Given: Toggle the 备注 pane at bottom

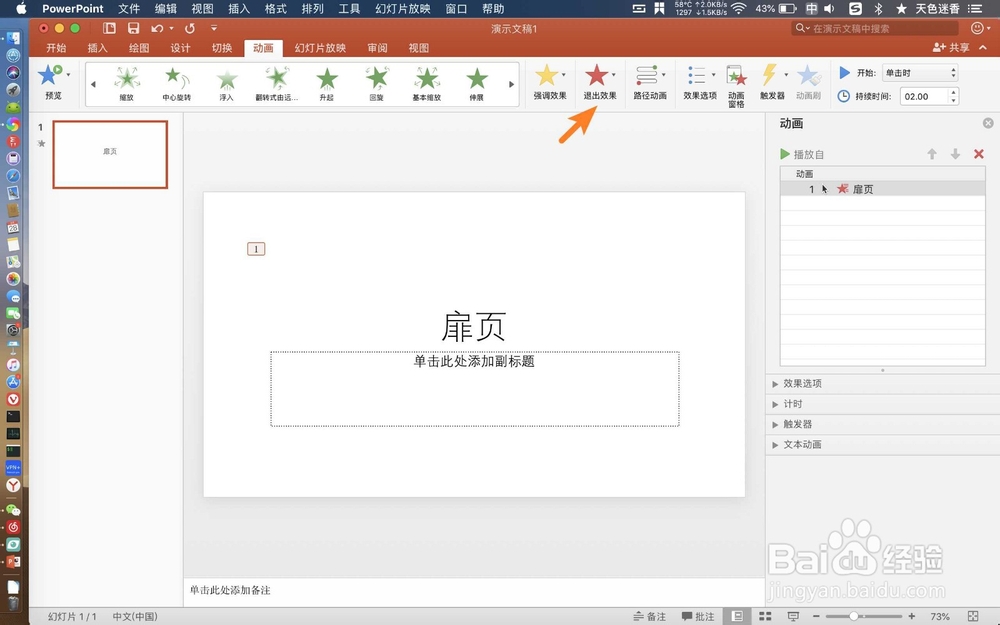Looking at the screenshot, I should 650,616.
